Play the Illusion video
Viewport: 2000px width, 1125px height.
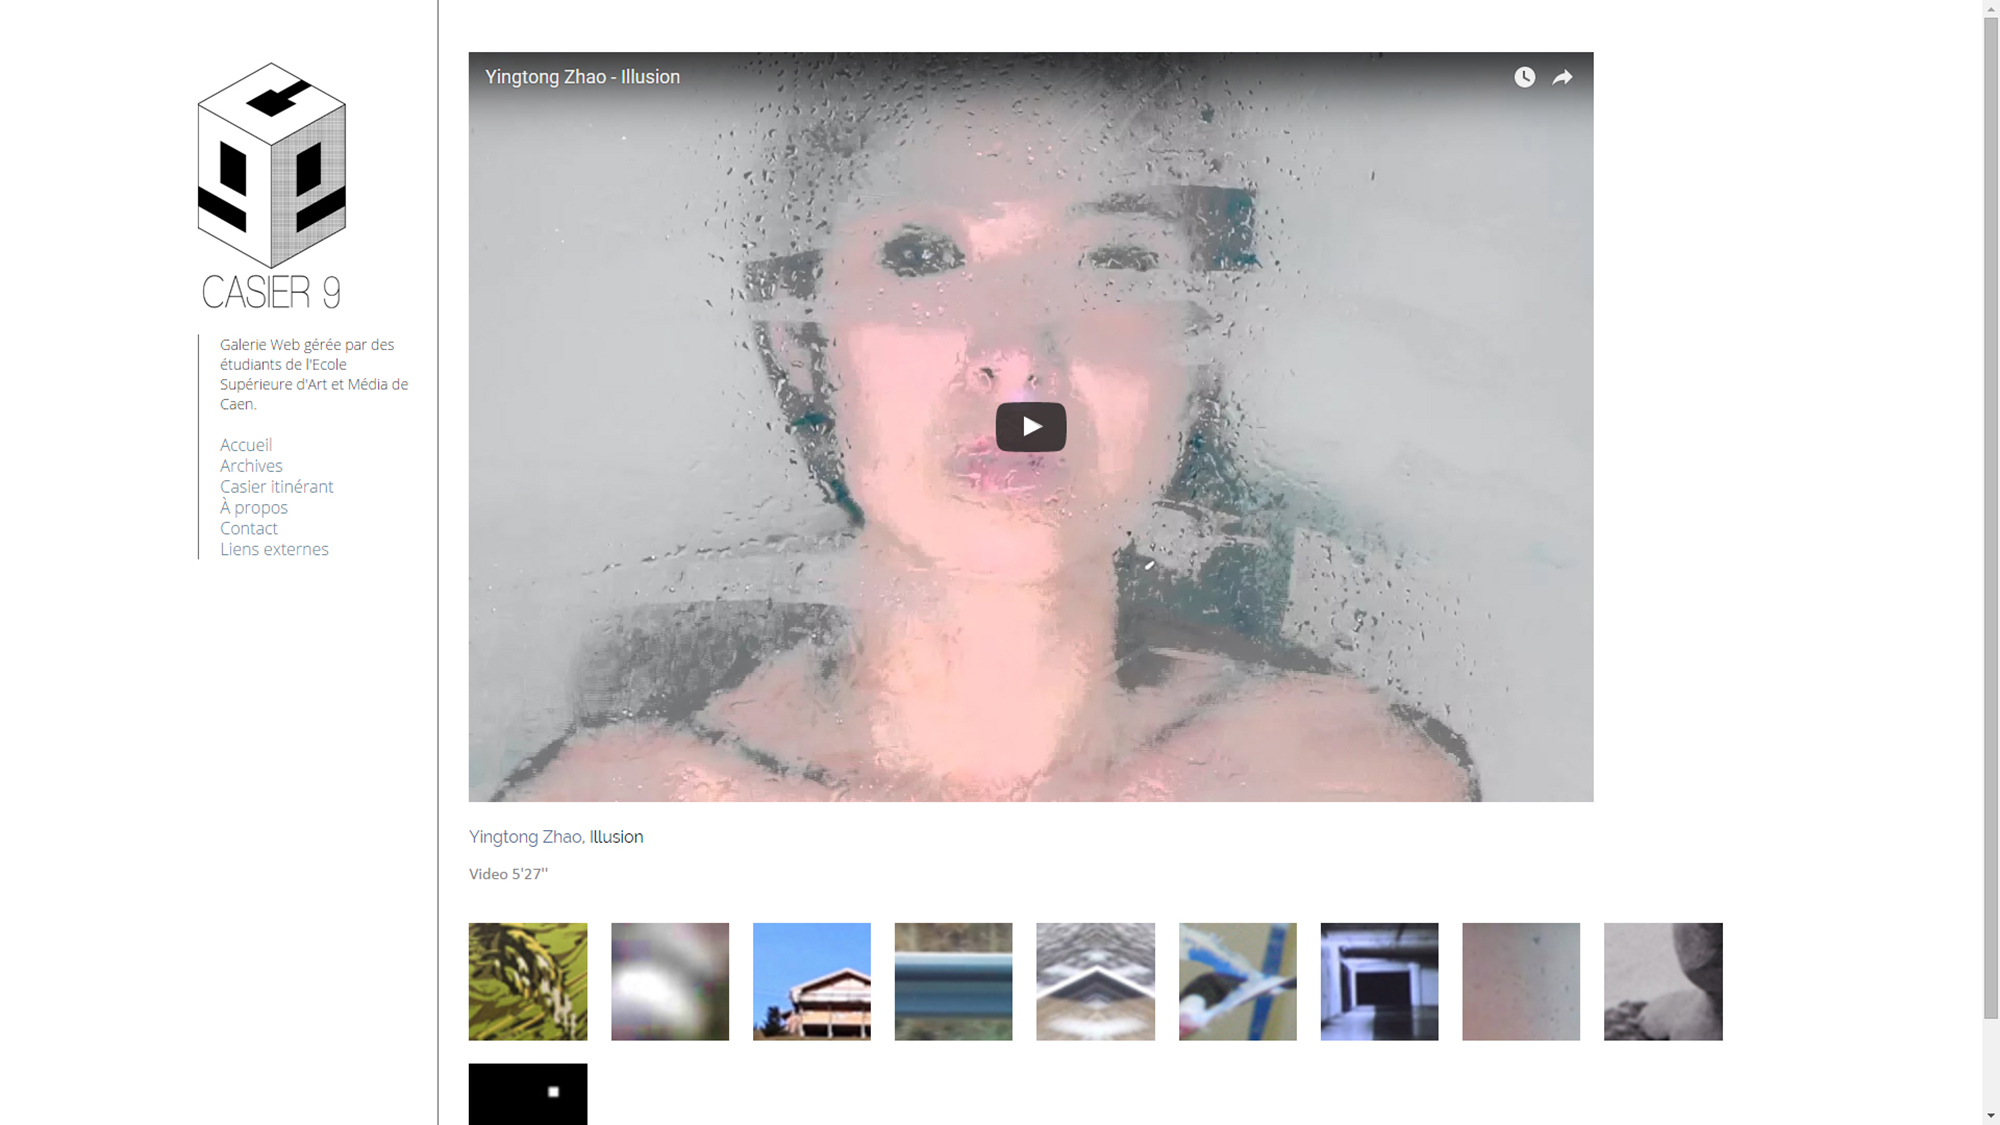click(x=1030, y=427)
